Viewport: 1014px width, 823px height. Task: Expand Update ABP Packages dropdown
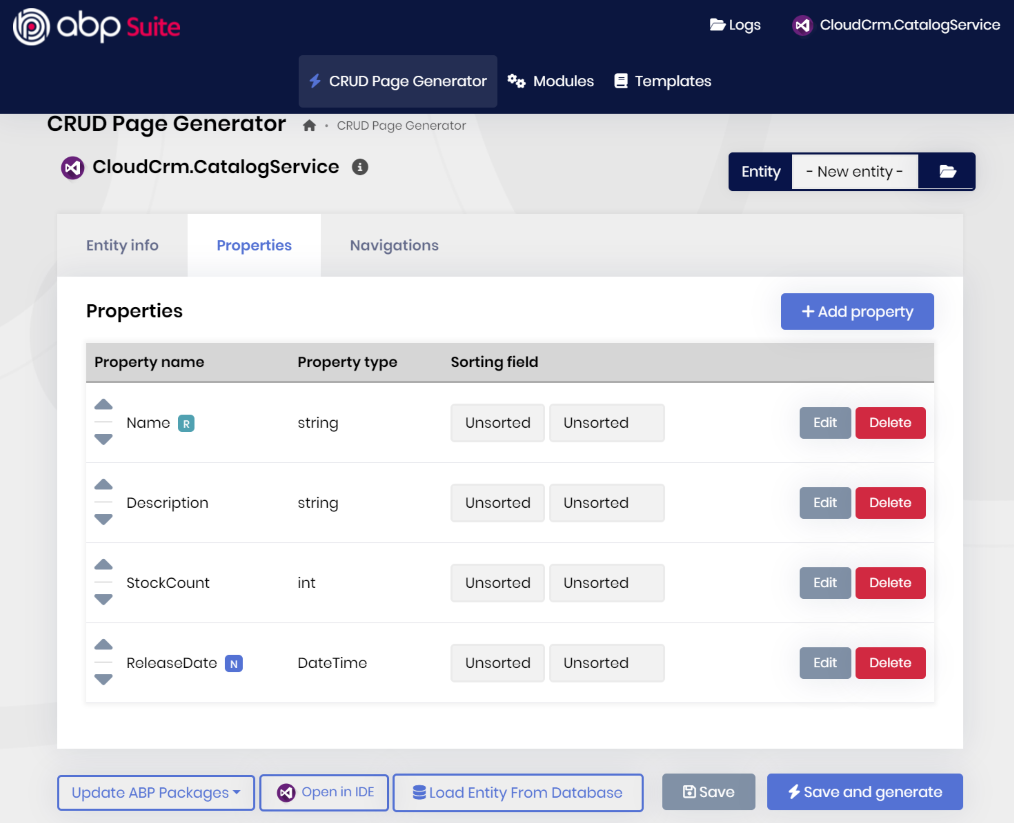click(156, 793)
